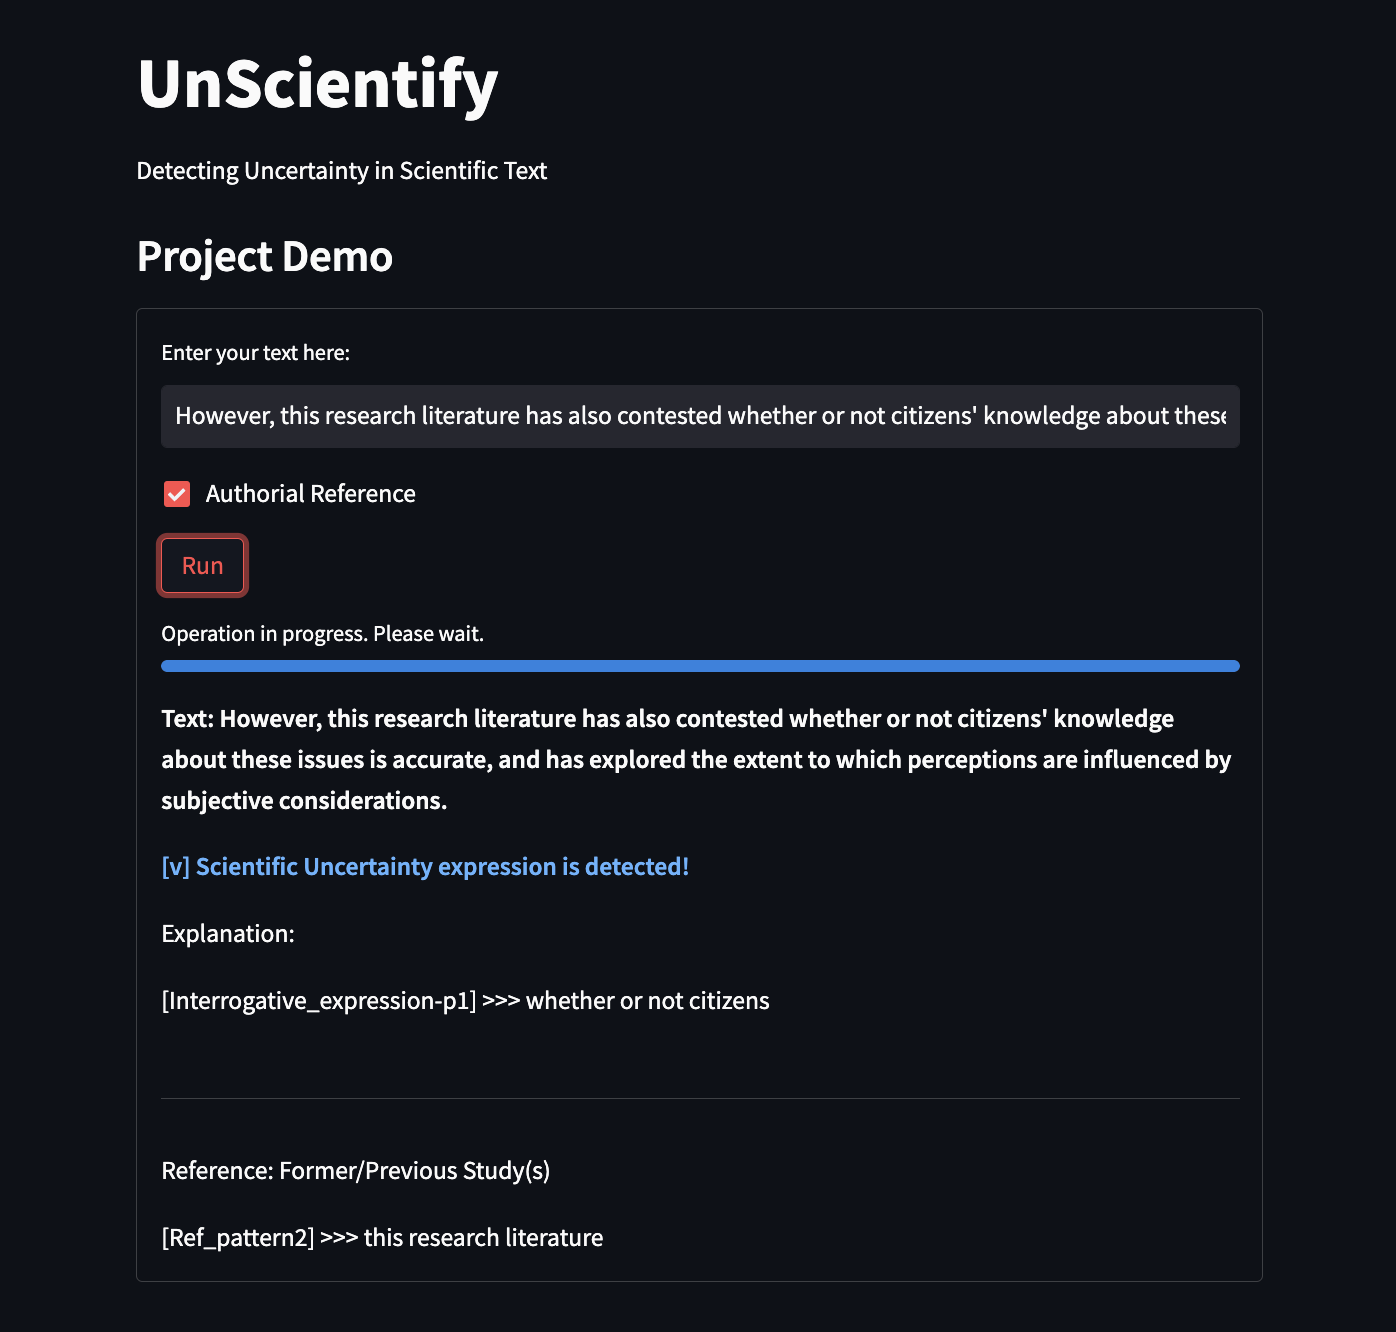Click the 'Scientific Uncertainty expression is detected!' message
1396x1332 pixels.
pos(425,867)
